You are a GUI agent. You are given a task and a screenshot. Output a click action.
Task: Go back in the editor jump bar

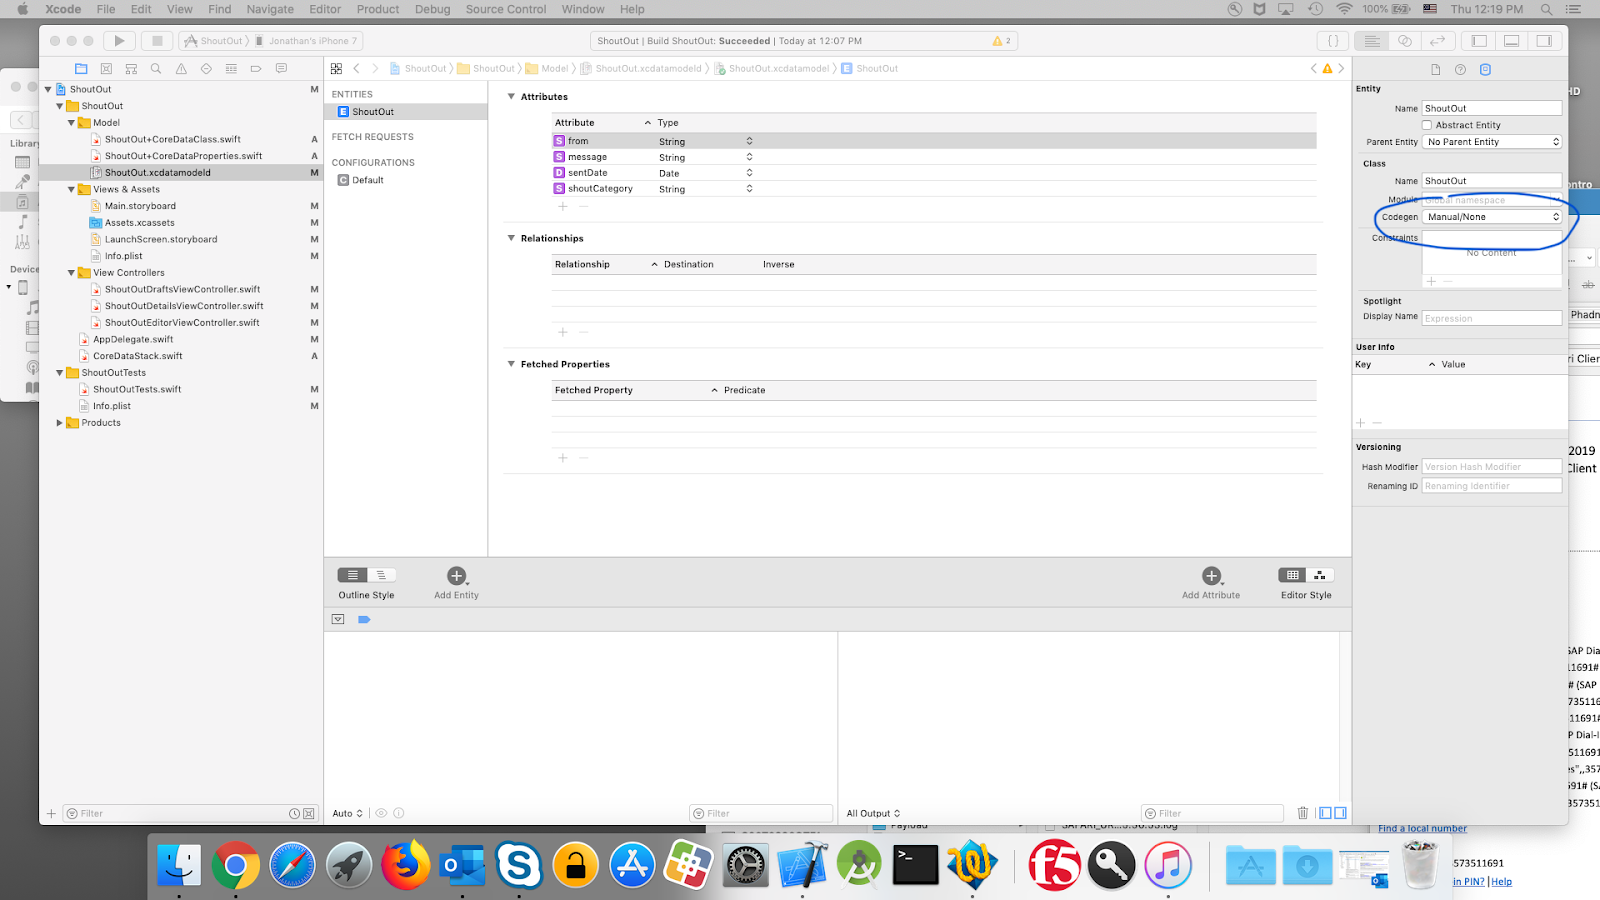[356, 69]
